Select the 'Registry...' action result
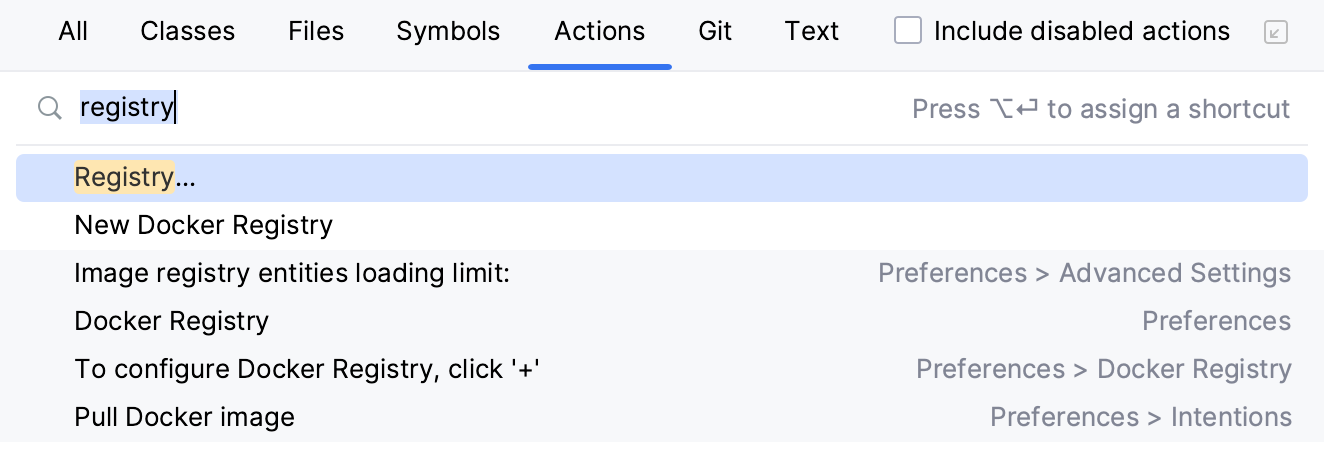The width and height of the screenshot is (1324, 462). tap(135, 178)
